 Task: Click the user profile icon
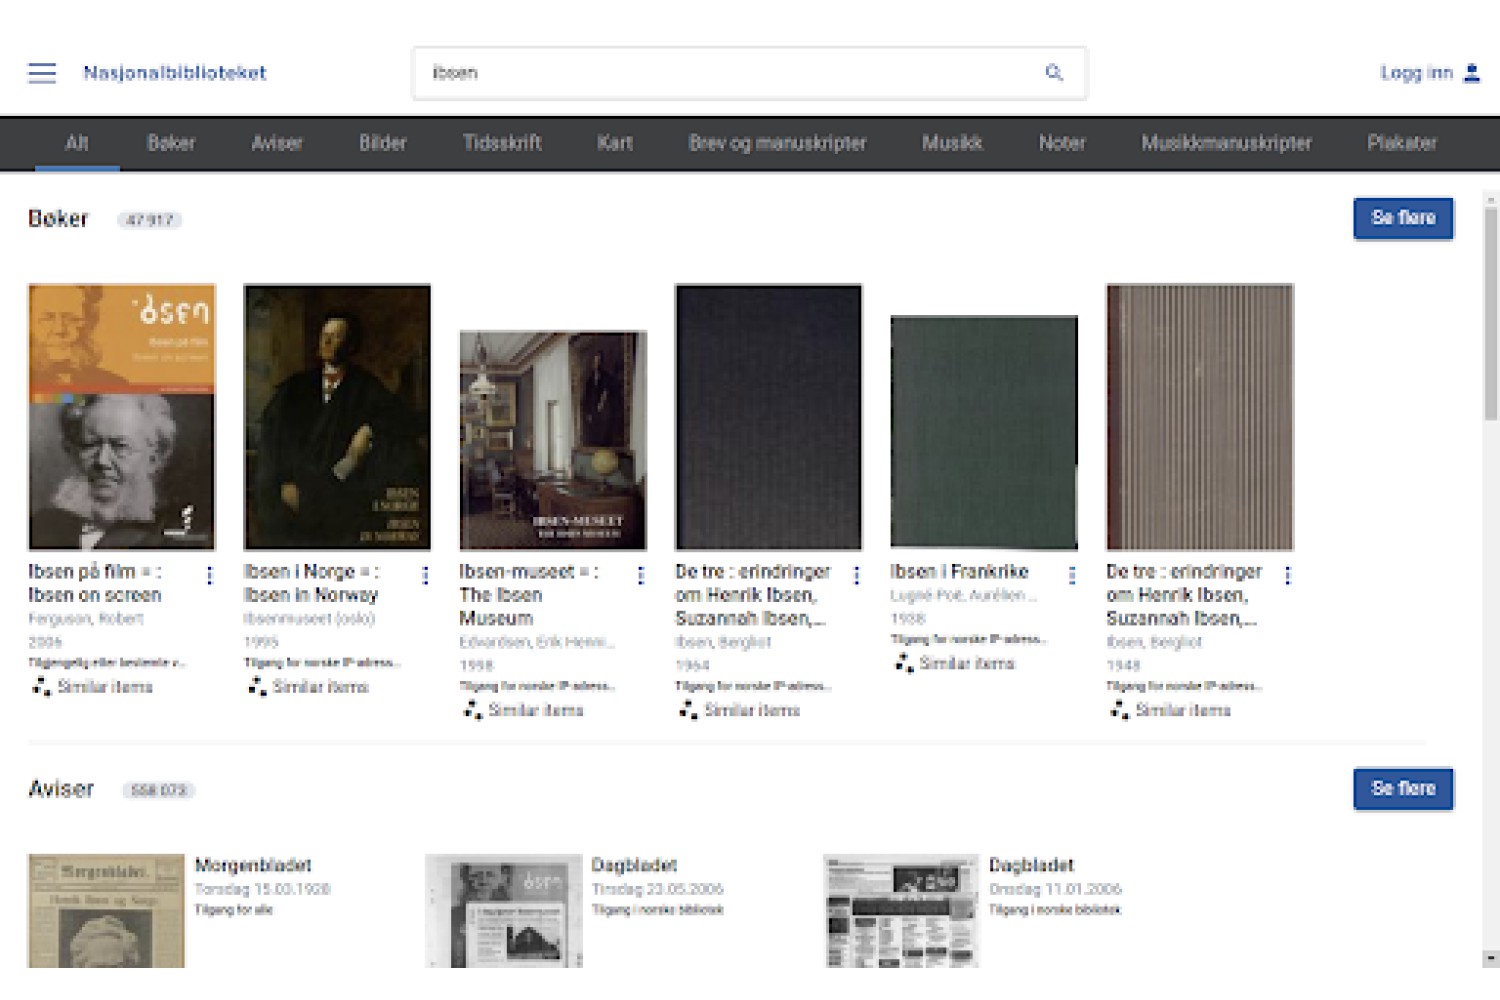(x=1471, y=73)
